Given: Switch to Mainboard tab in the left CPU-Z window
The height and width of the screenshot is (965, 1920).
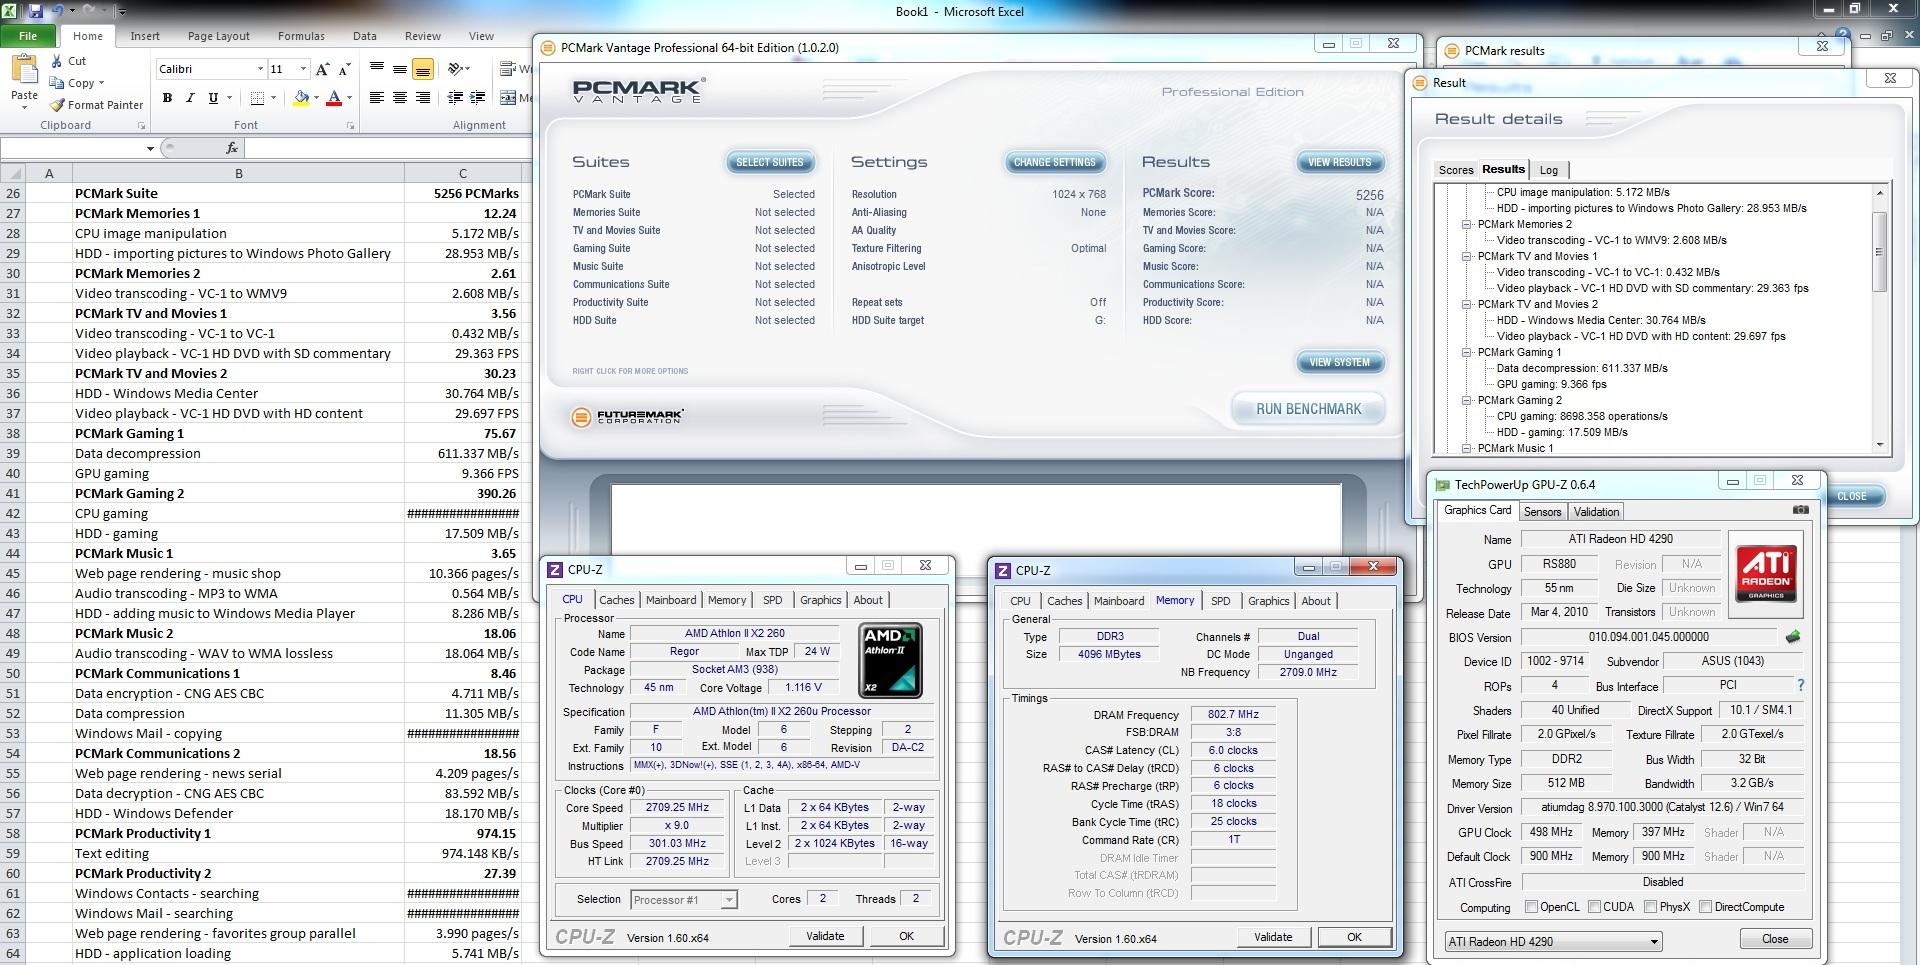Looking at the screenshot, I should (670, 600).
